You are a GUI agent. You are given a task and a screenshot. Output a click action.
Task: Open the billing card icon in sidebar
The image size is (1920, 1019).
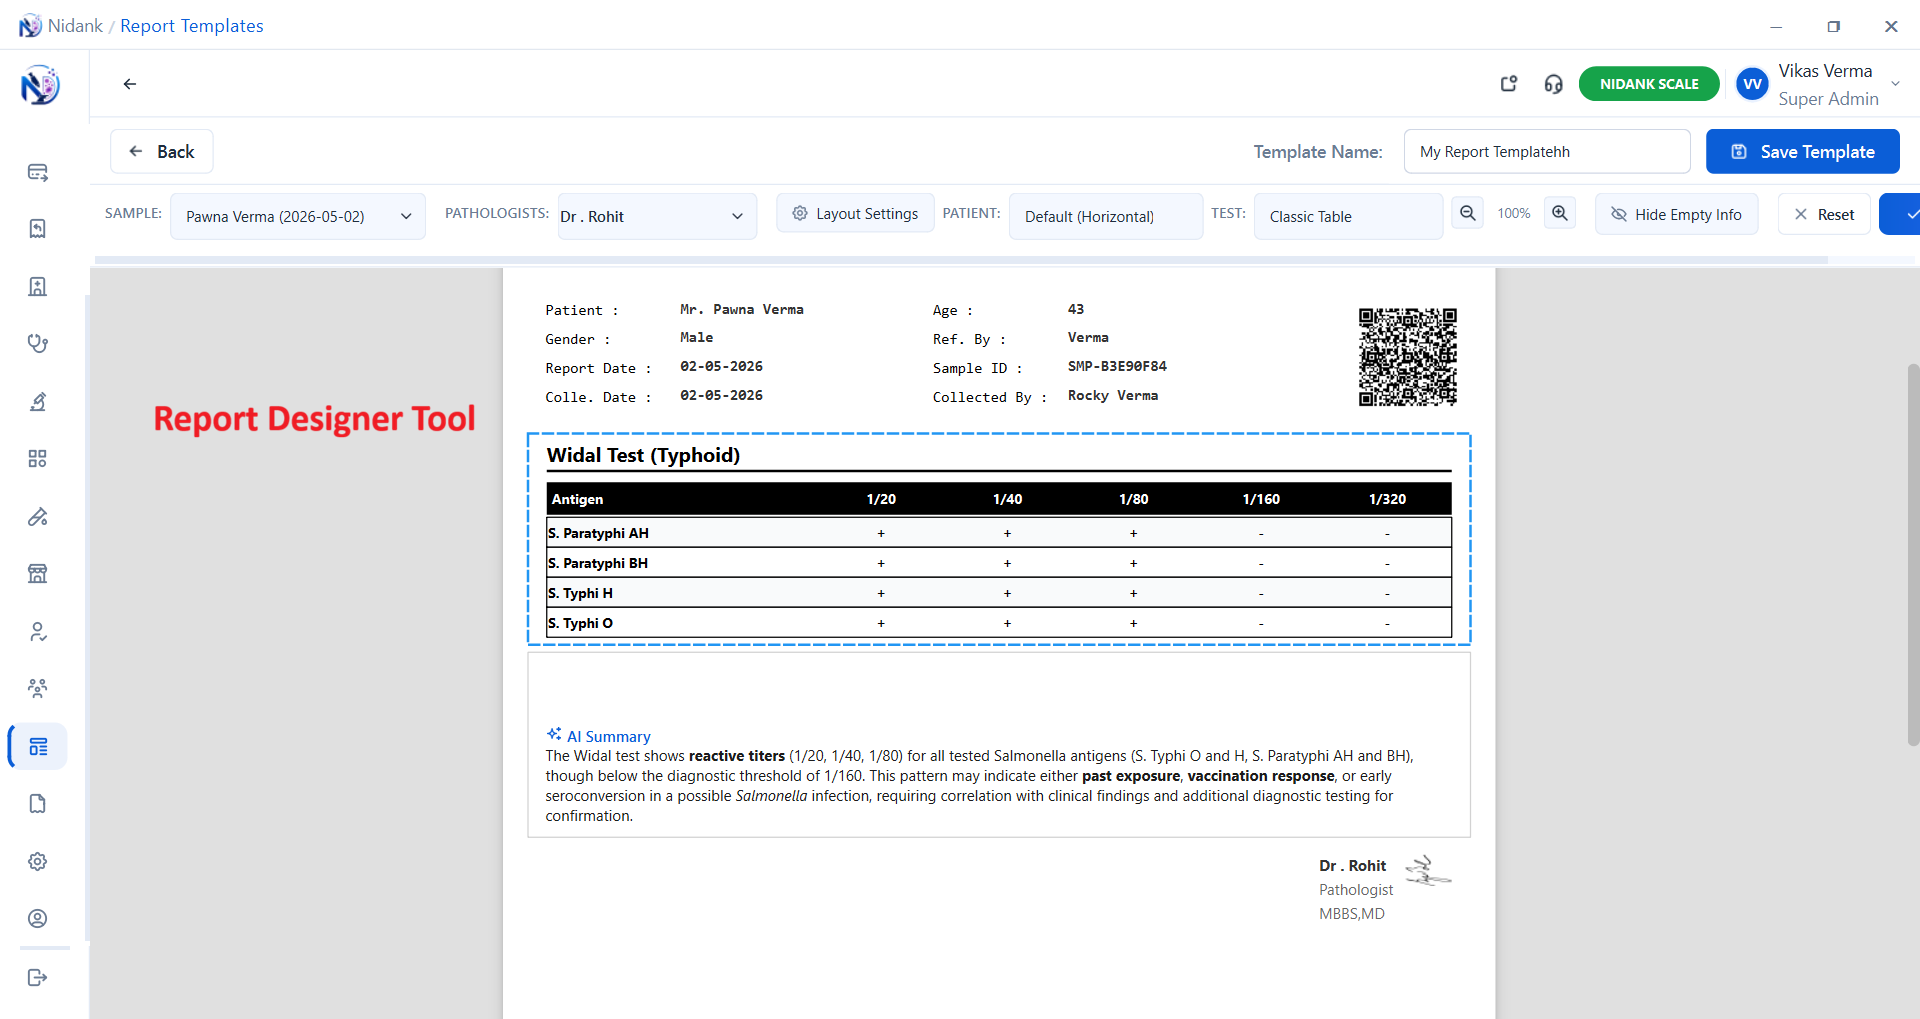pyautogui.click(x=38, y=172)
